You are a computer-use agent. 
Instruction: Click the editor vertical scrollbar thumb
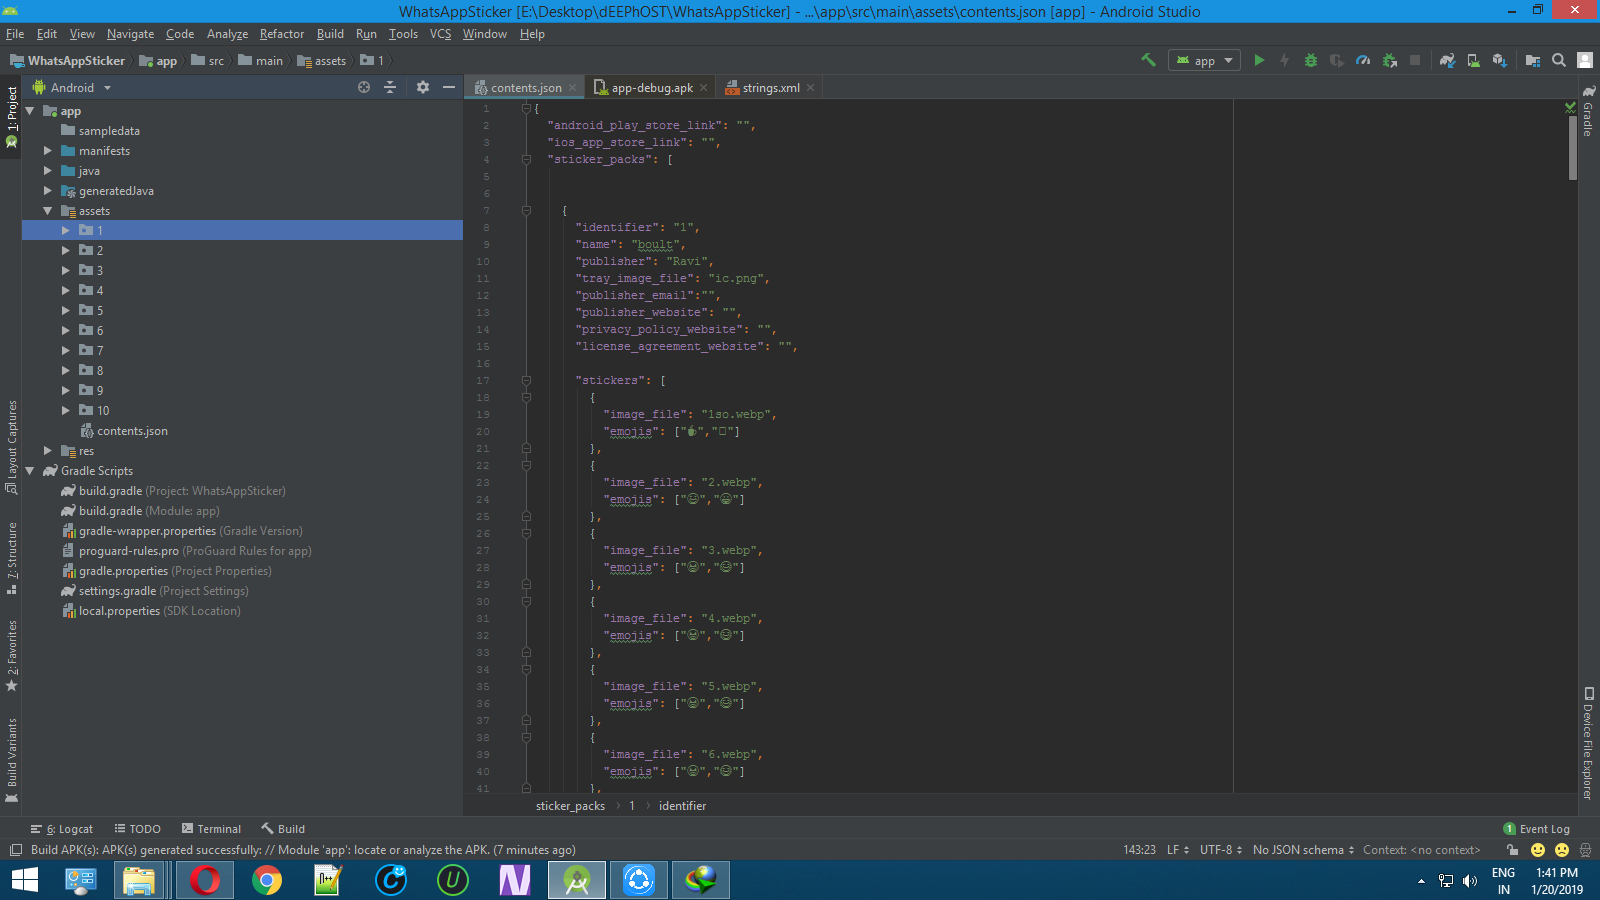(1573, 148)
